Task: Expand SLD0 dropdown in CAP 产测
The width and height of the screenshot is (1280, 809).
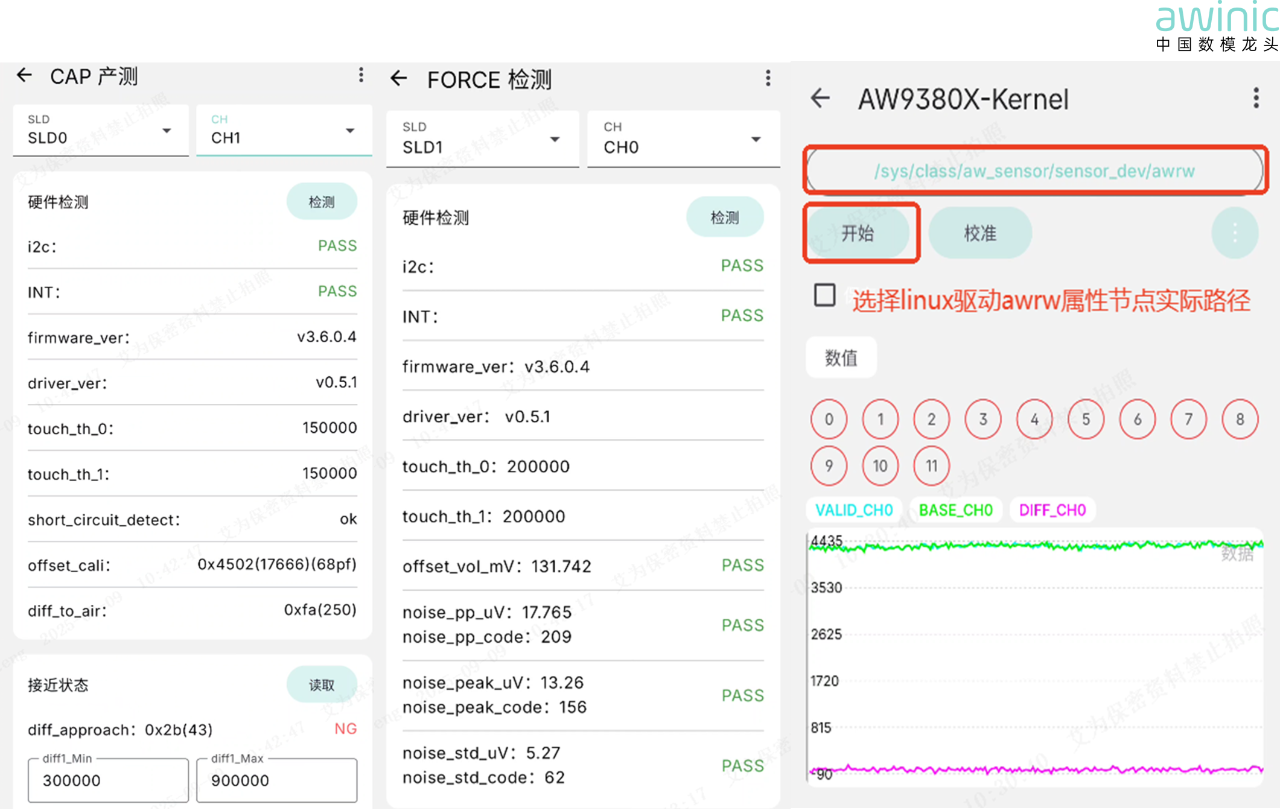Action: pyautogui.click(x=100, y=130)
